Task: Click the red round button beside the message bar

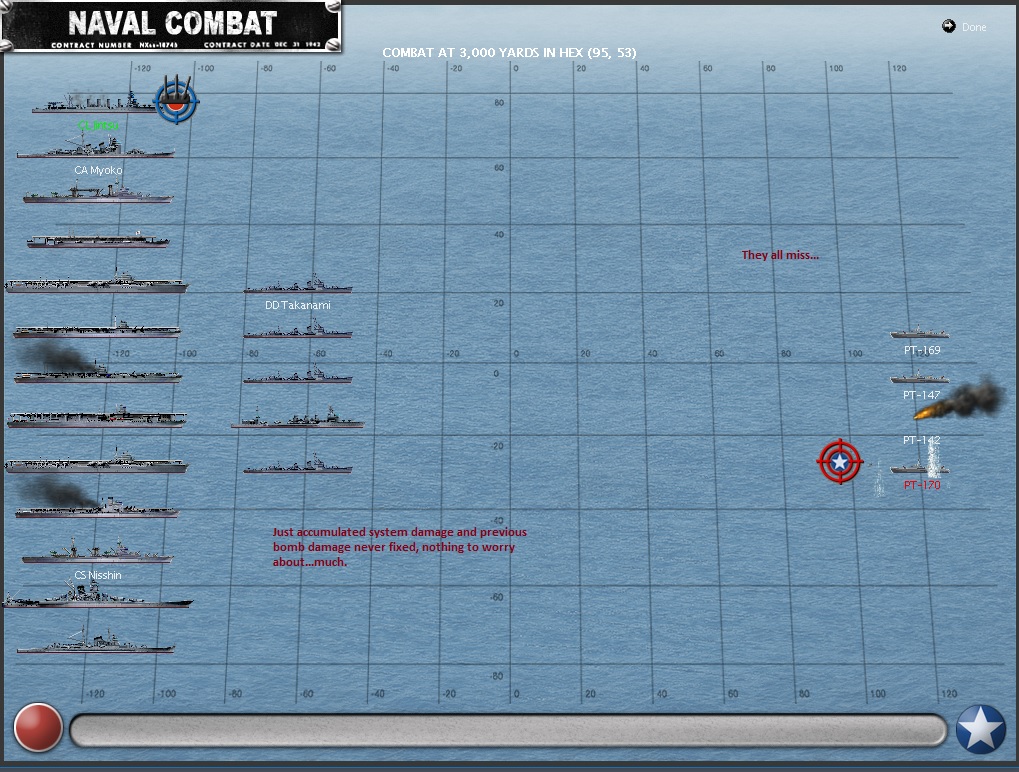Action: [38, 728]
